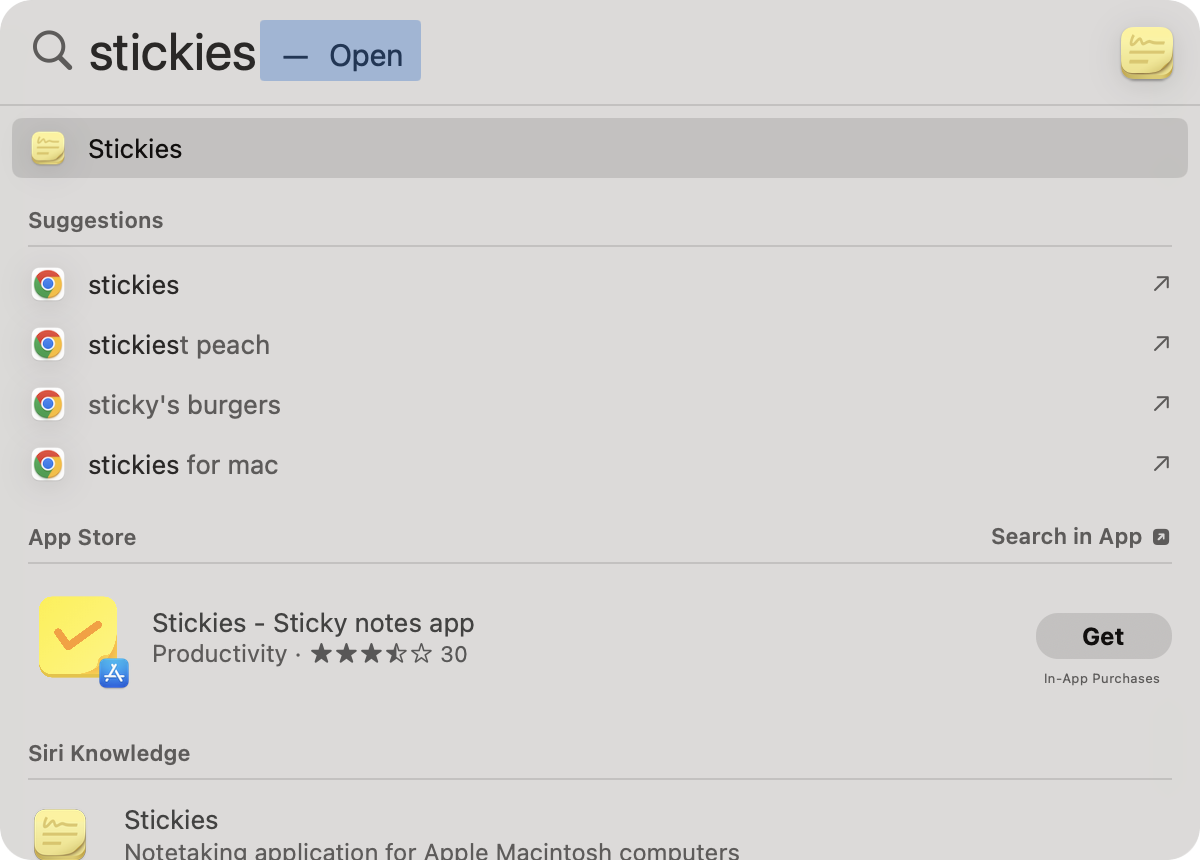Open 'Search in App' for the App Store

1067,536
